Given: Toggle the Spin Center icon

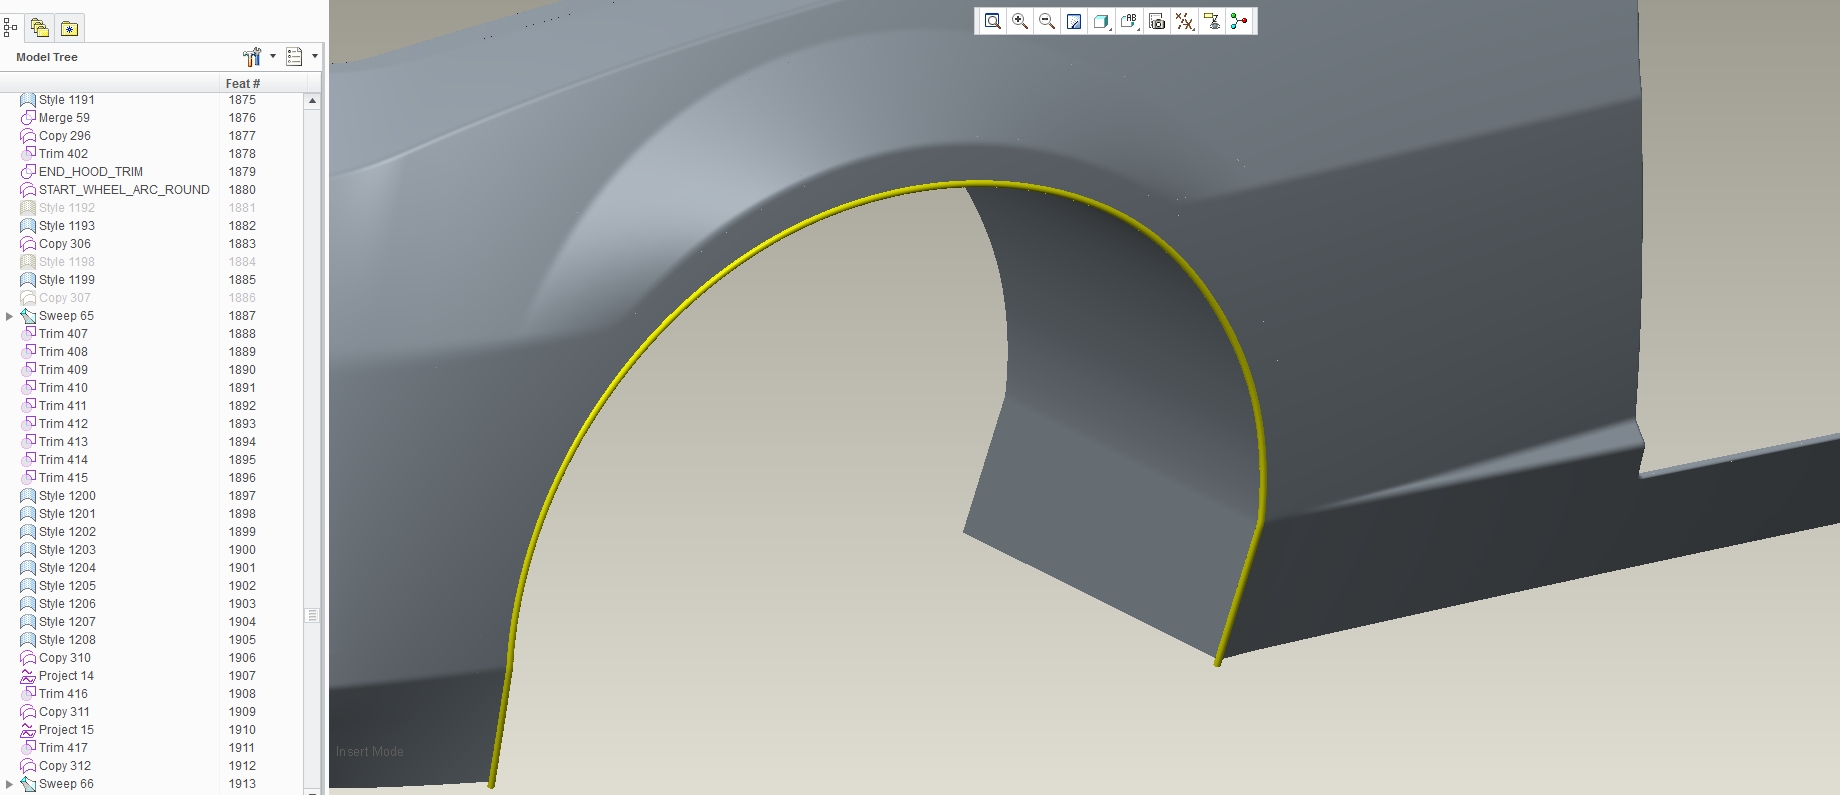Looking at the screenshot, I should pyautogui.click(x=1239, y=21).
